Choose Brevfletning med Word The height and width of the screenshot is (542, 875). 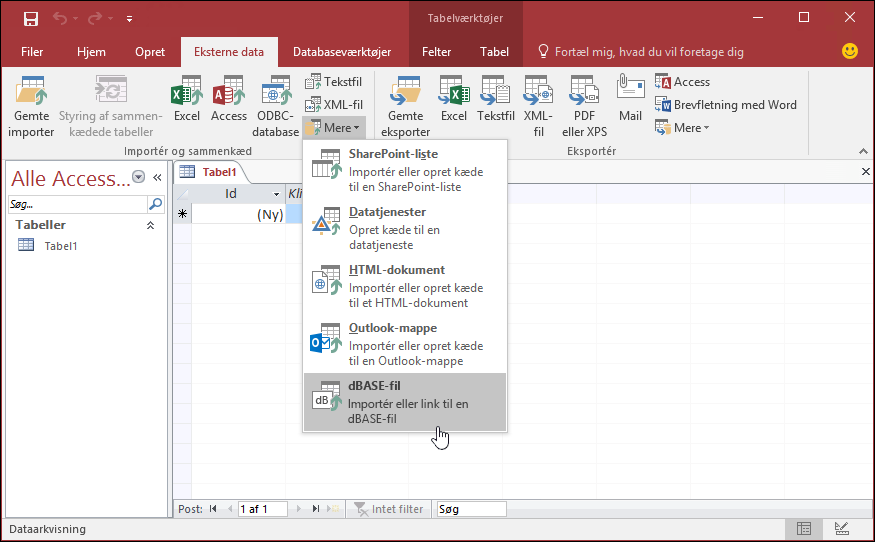tap(725, 104)
